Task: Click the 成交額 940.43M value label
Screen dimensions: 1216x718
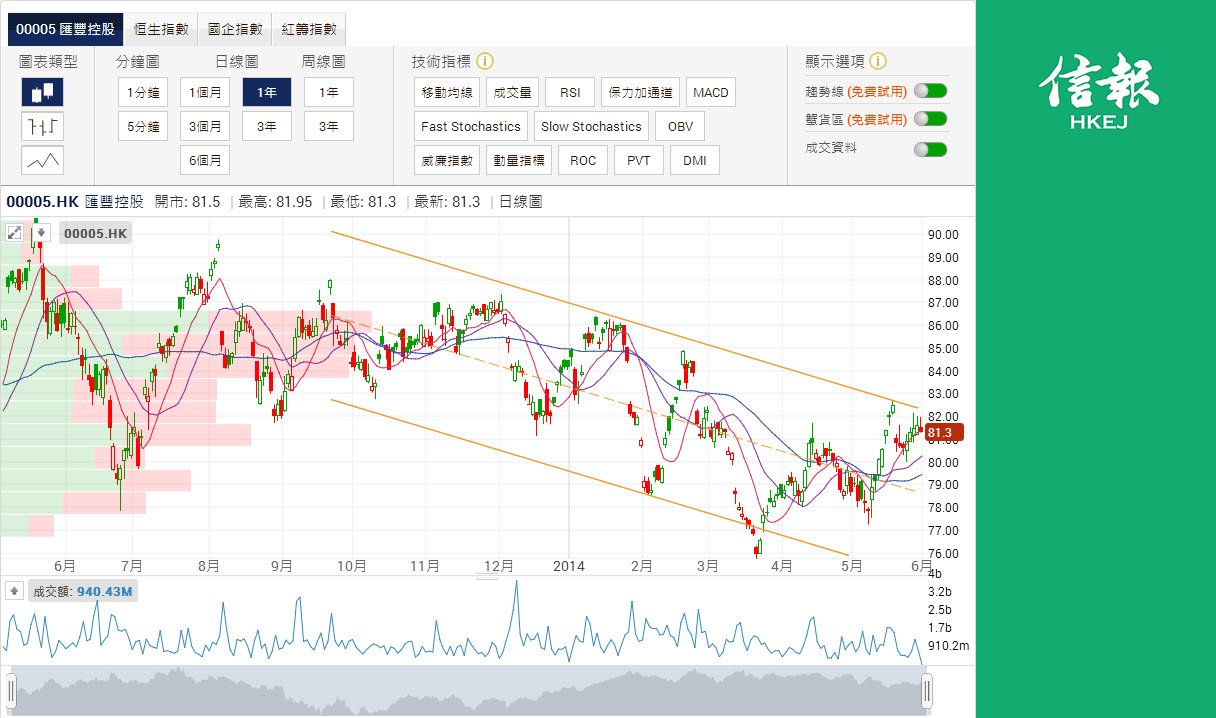Action: [82, 591]
